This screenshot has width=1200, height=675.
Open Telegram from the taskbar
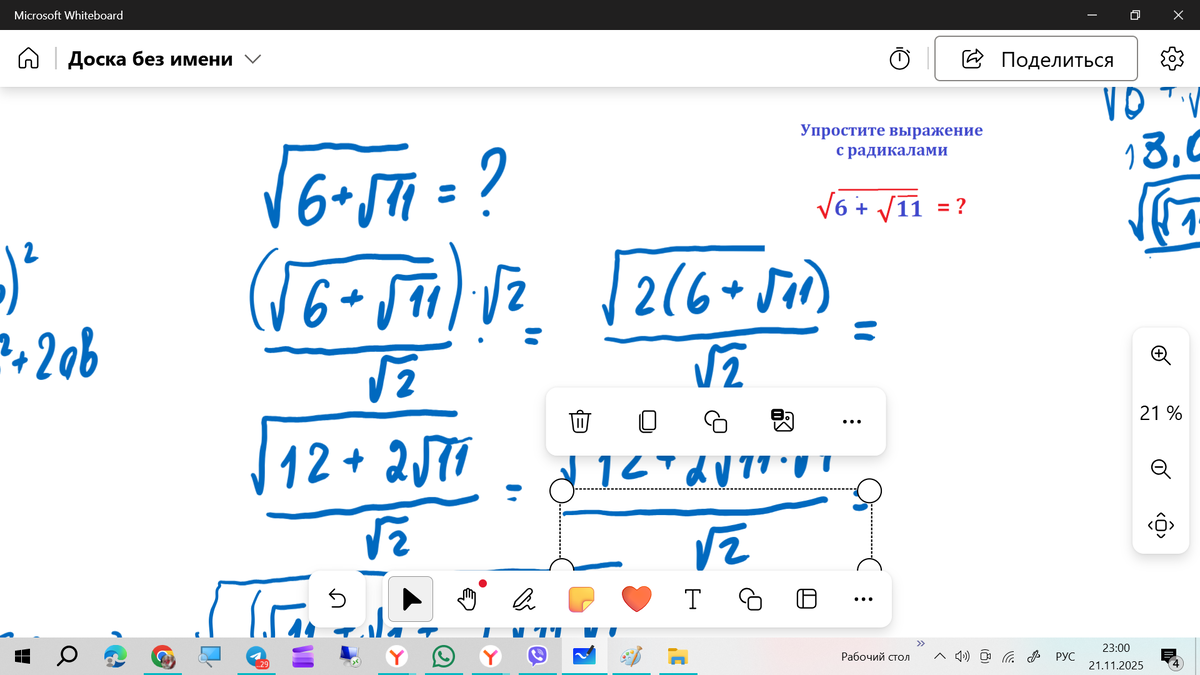click(258, 656)
